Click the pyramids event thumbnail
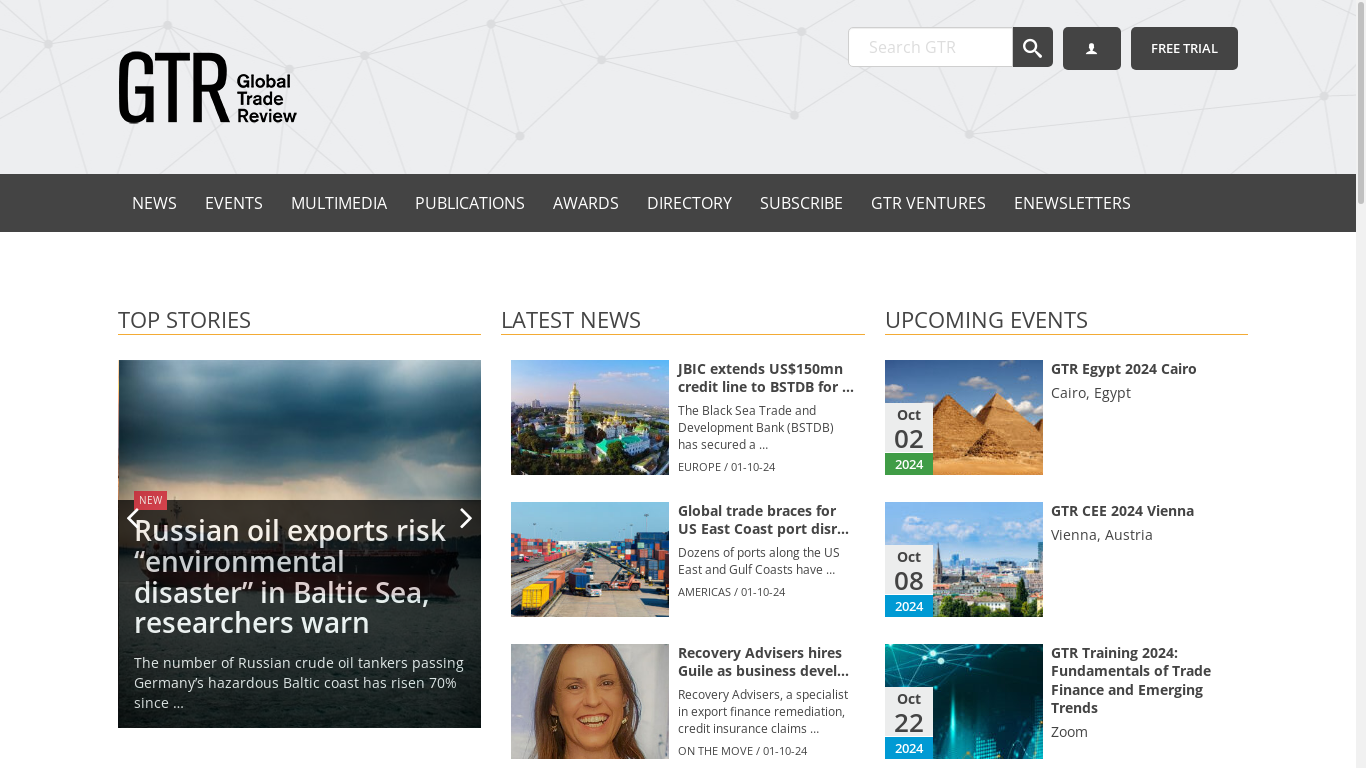Viewport: 1366px width, 768px height. click(964, 417)
